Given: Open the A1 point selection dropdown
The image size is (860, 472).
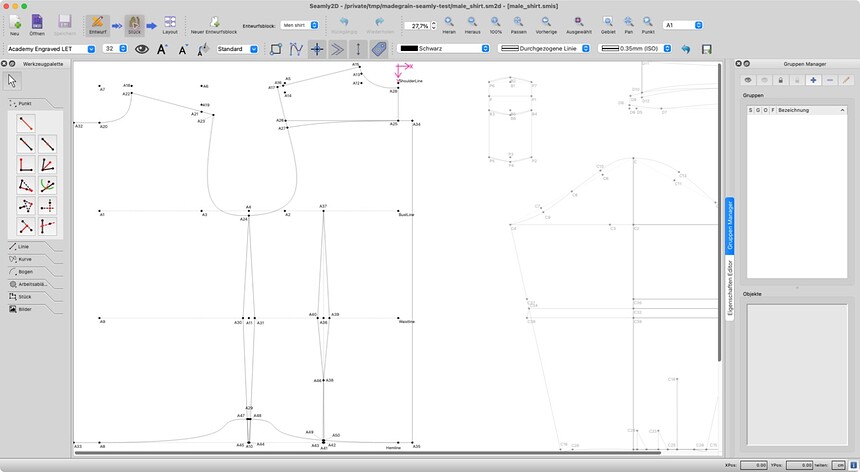Looking at the screenshot, I should click(x=683, y=25).
